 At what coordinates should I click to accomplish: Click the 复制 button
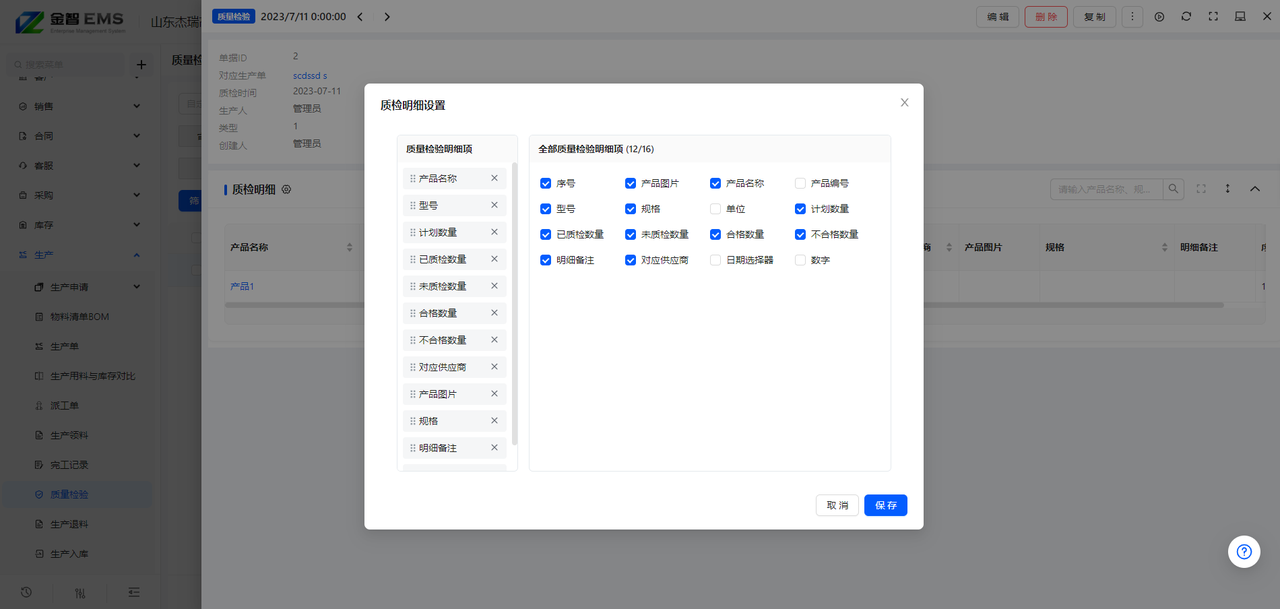pyautogui.click(x=1094, y=17)
